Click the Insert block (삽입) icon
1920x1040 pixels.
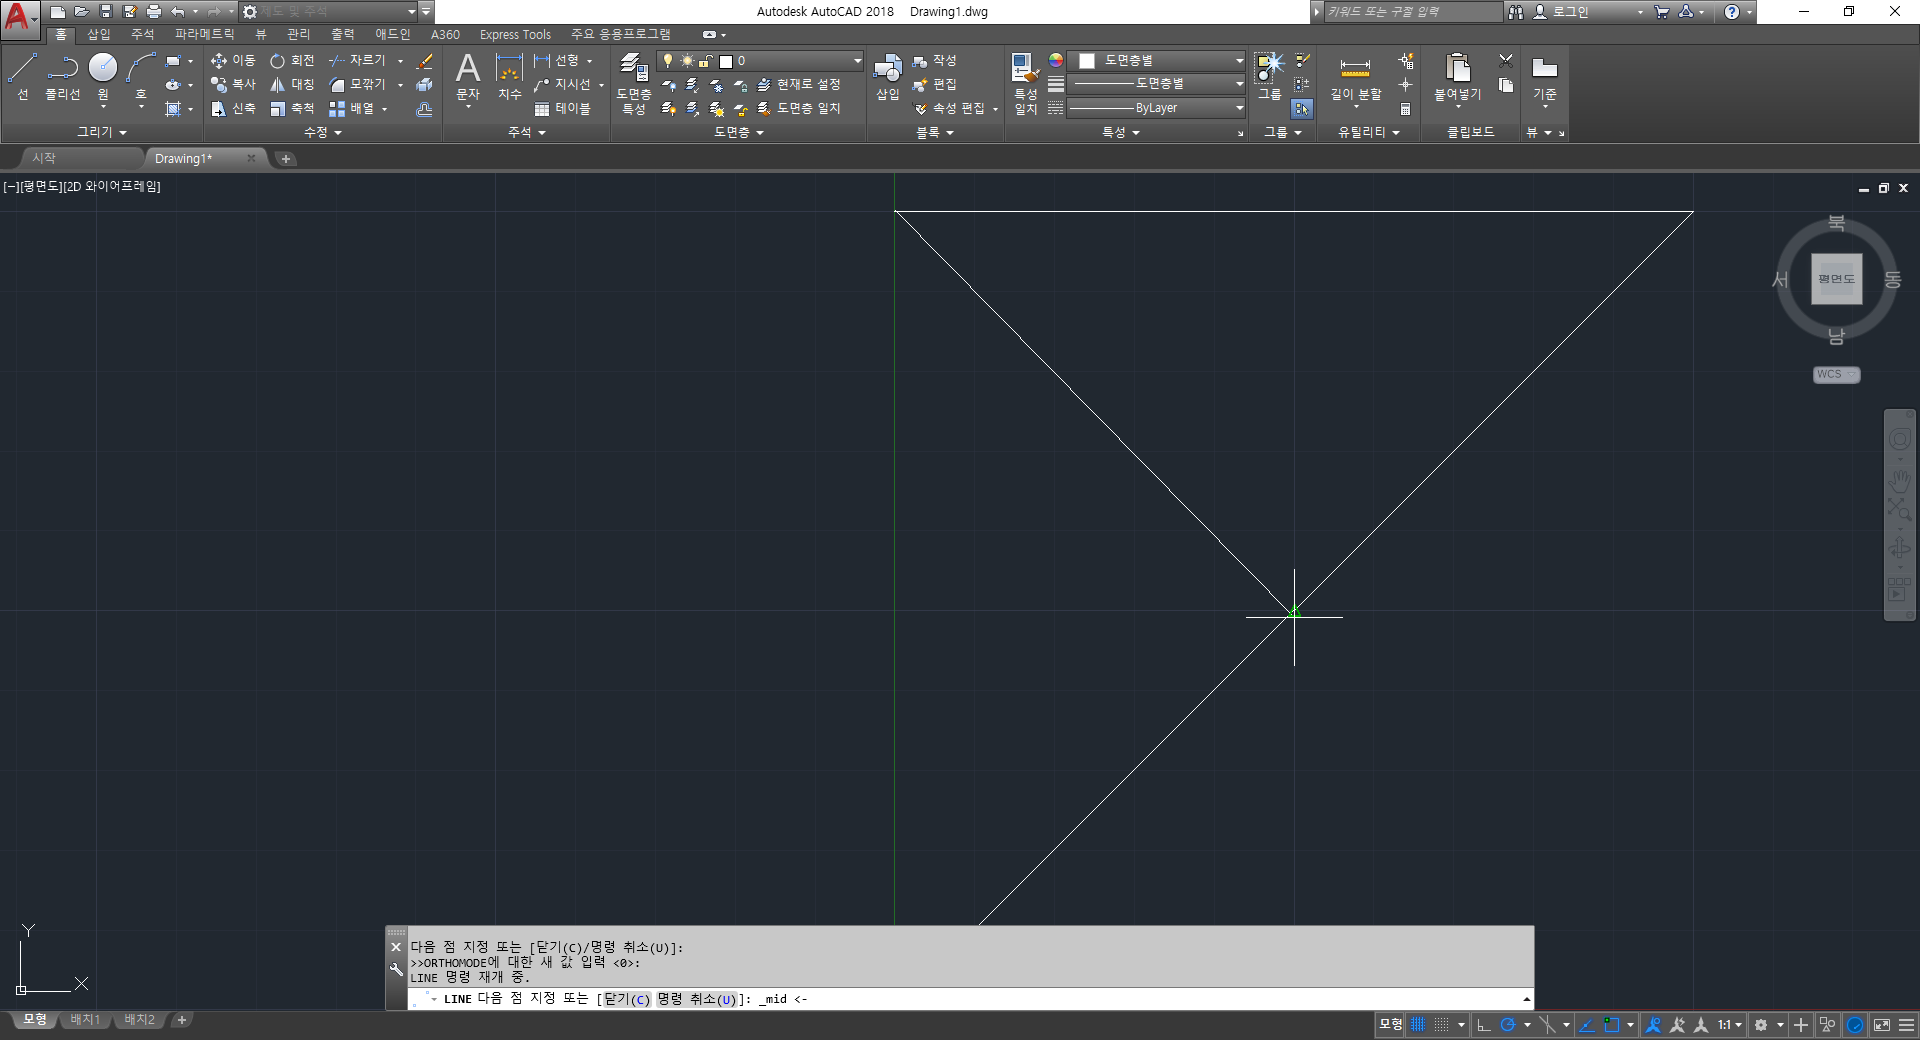click(x=888, y=78)
